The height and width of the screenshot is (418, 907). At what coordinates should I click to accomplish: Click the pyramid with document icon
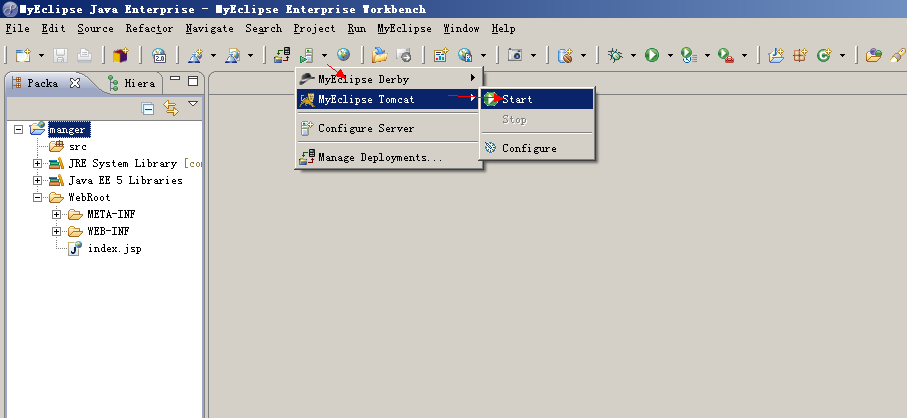pyautogui.click(x=233, y=56)
